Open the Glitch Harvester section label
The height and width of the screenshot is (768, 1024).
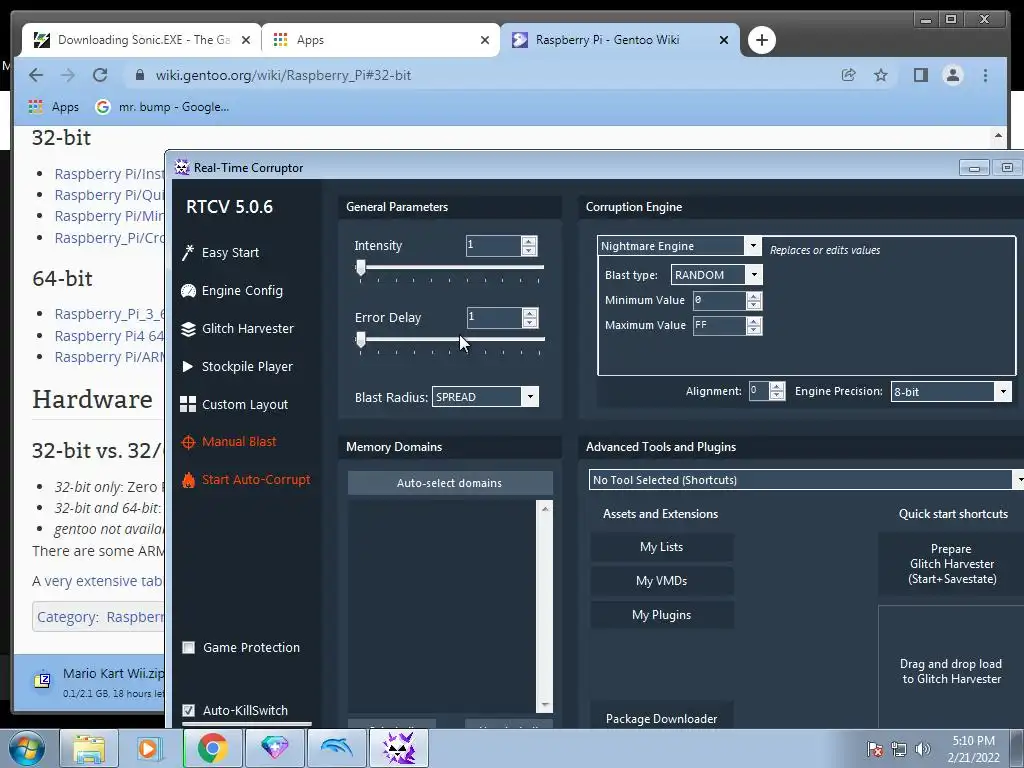pyautogui.click(x=248, y=328)
